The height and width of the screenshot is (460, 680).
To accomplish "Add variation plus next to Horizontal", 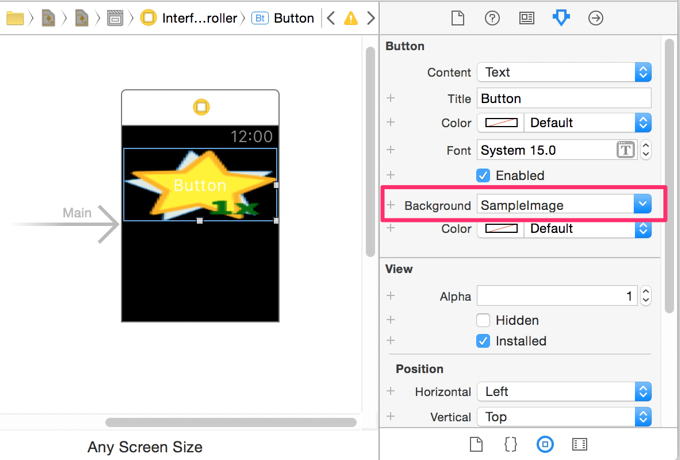I will (x=391, y=391).
